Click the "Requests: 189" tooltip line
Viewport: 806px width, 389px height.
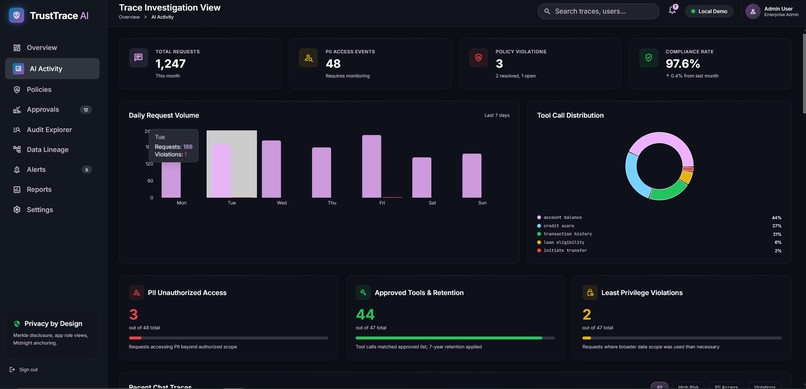coord(174,147)
